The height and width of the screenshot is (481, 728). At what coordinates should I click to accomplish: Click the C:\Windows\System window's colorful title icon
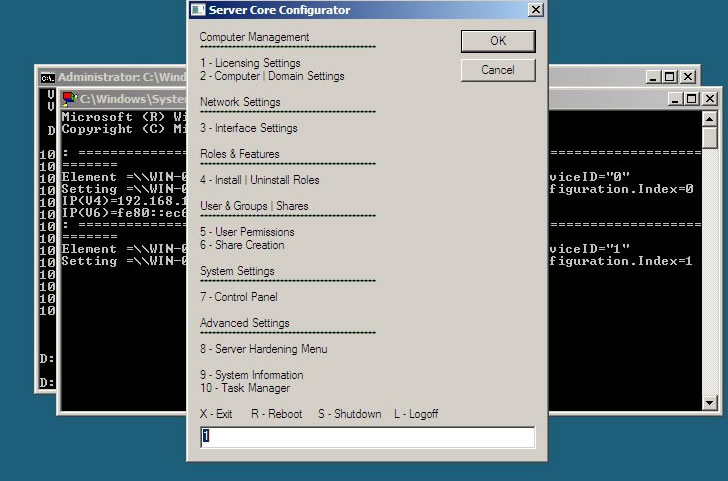click(x=69, y=99)
